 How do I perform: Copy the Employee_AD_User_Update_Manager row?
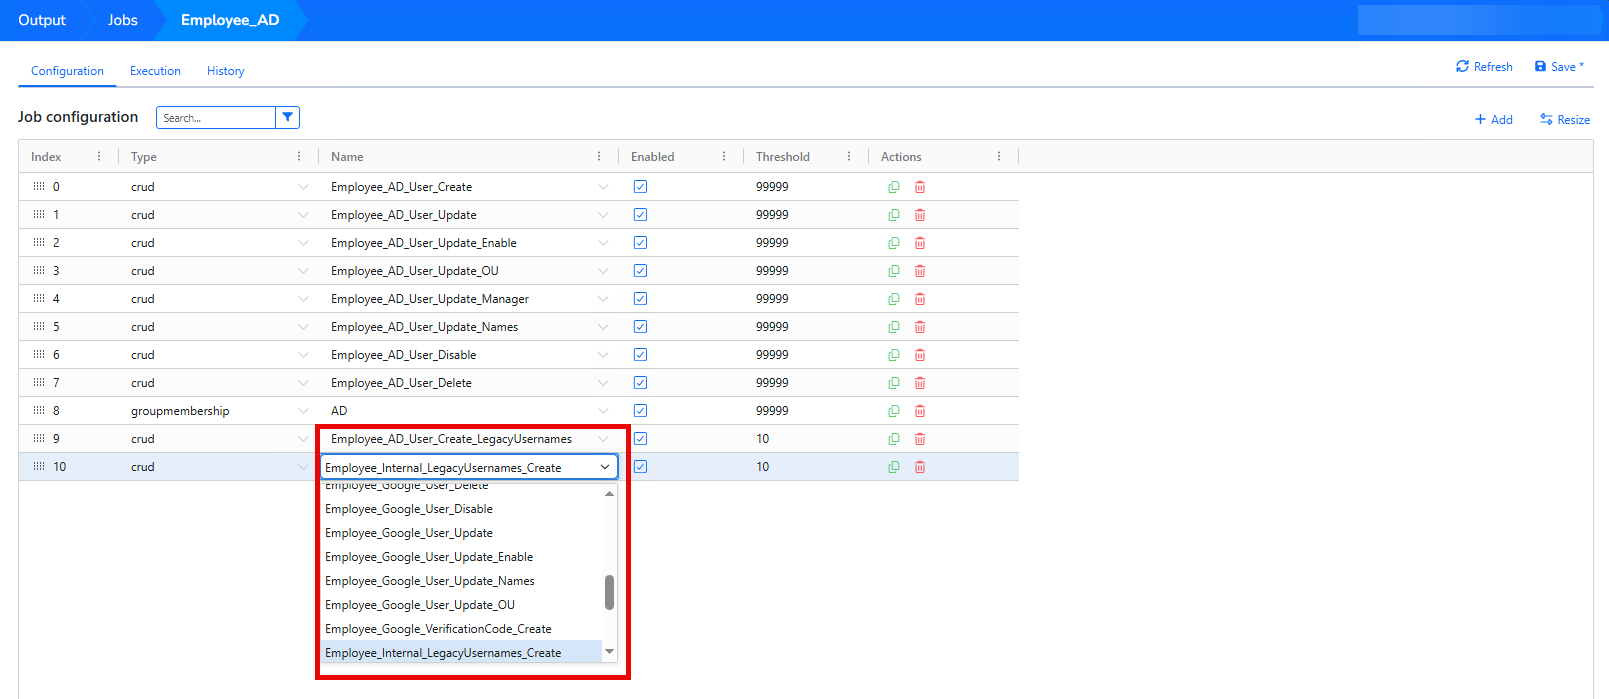tap(894, 299)
